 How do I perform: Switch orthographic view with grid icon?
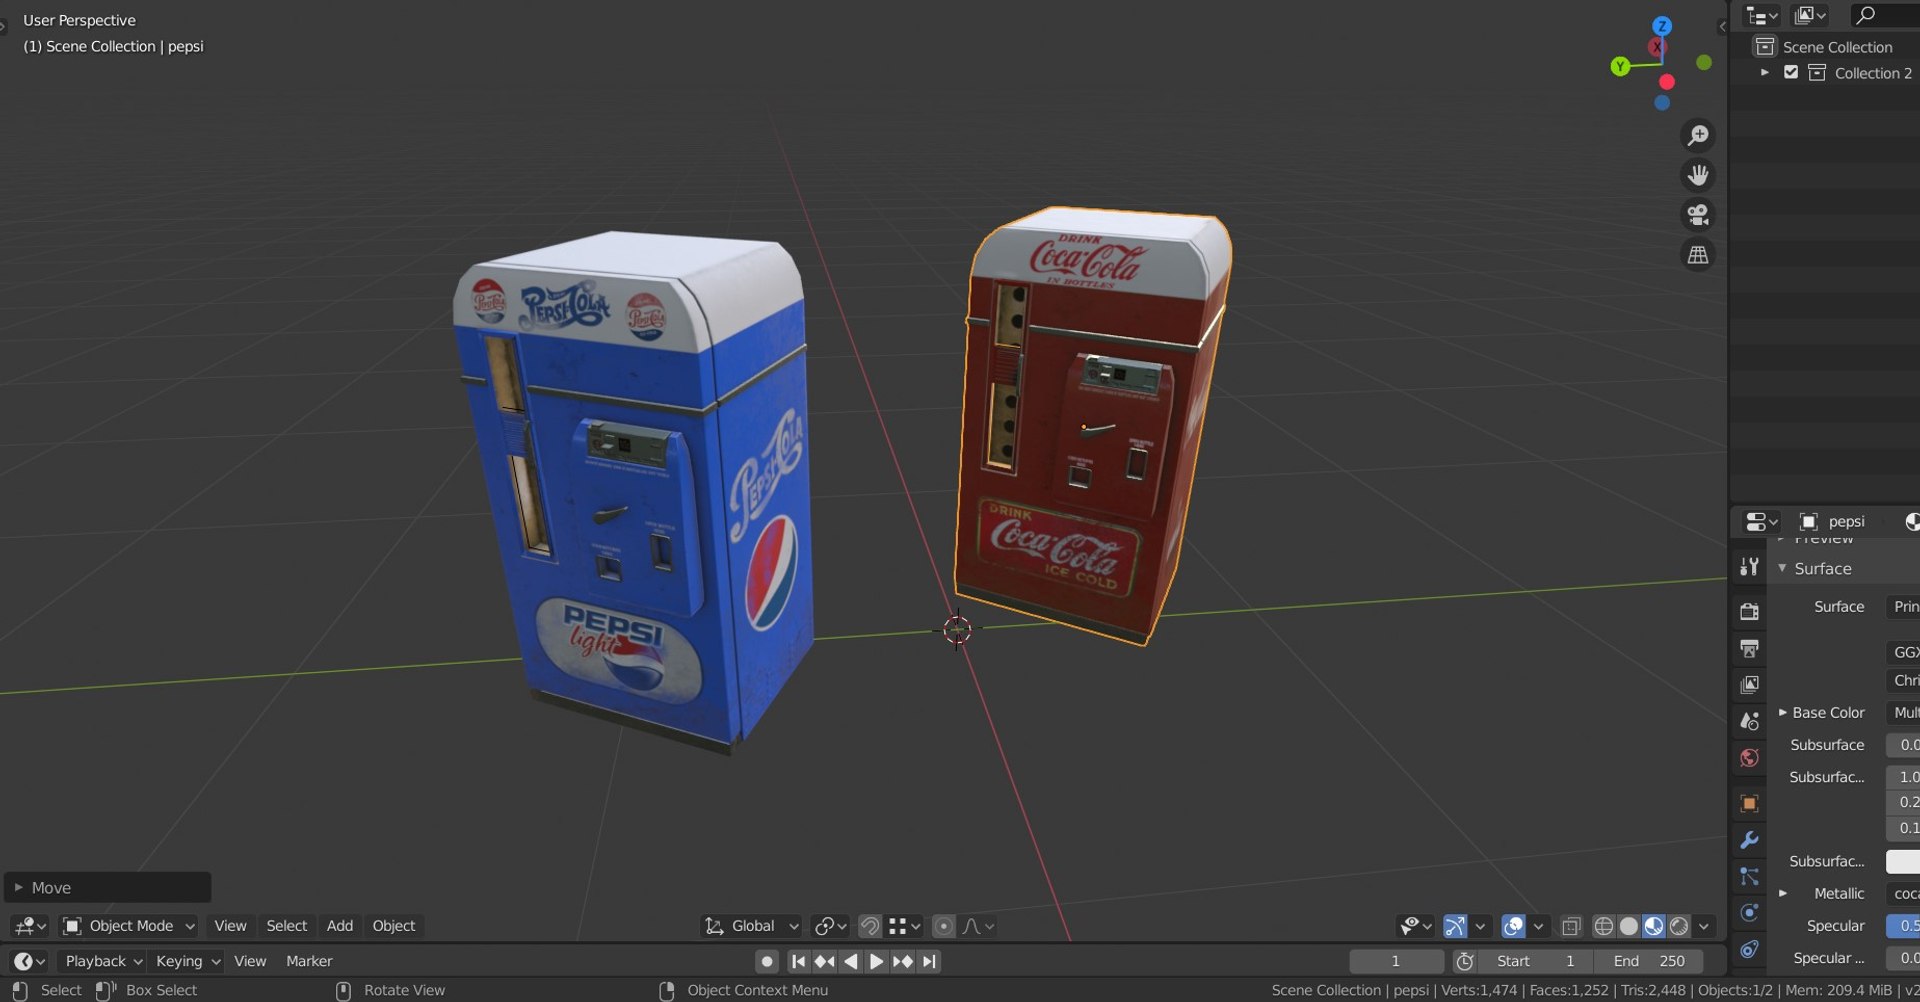[x=1698, y=255]
